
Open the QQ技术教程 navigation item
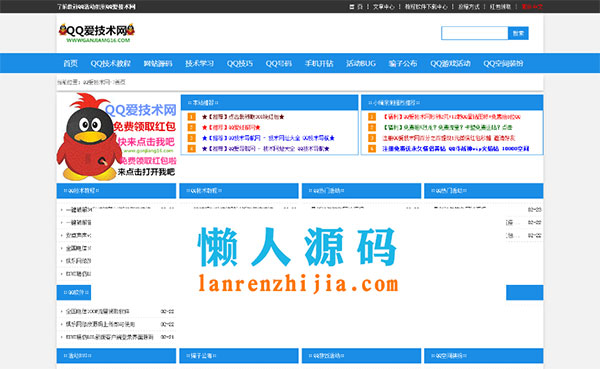click(111, 64)
